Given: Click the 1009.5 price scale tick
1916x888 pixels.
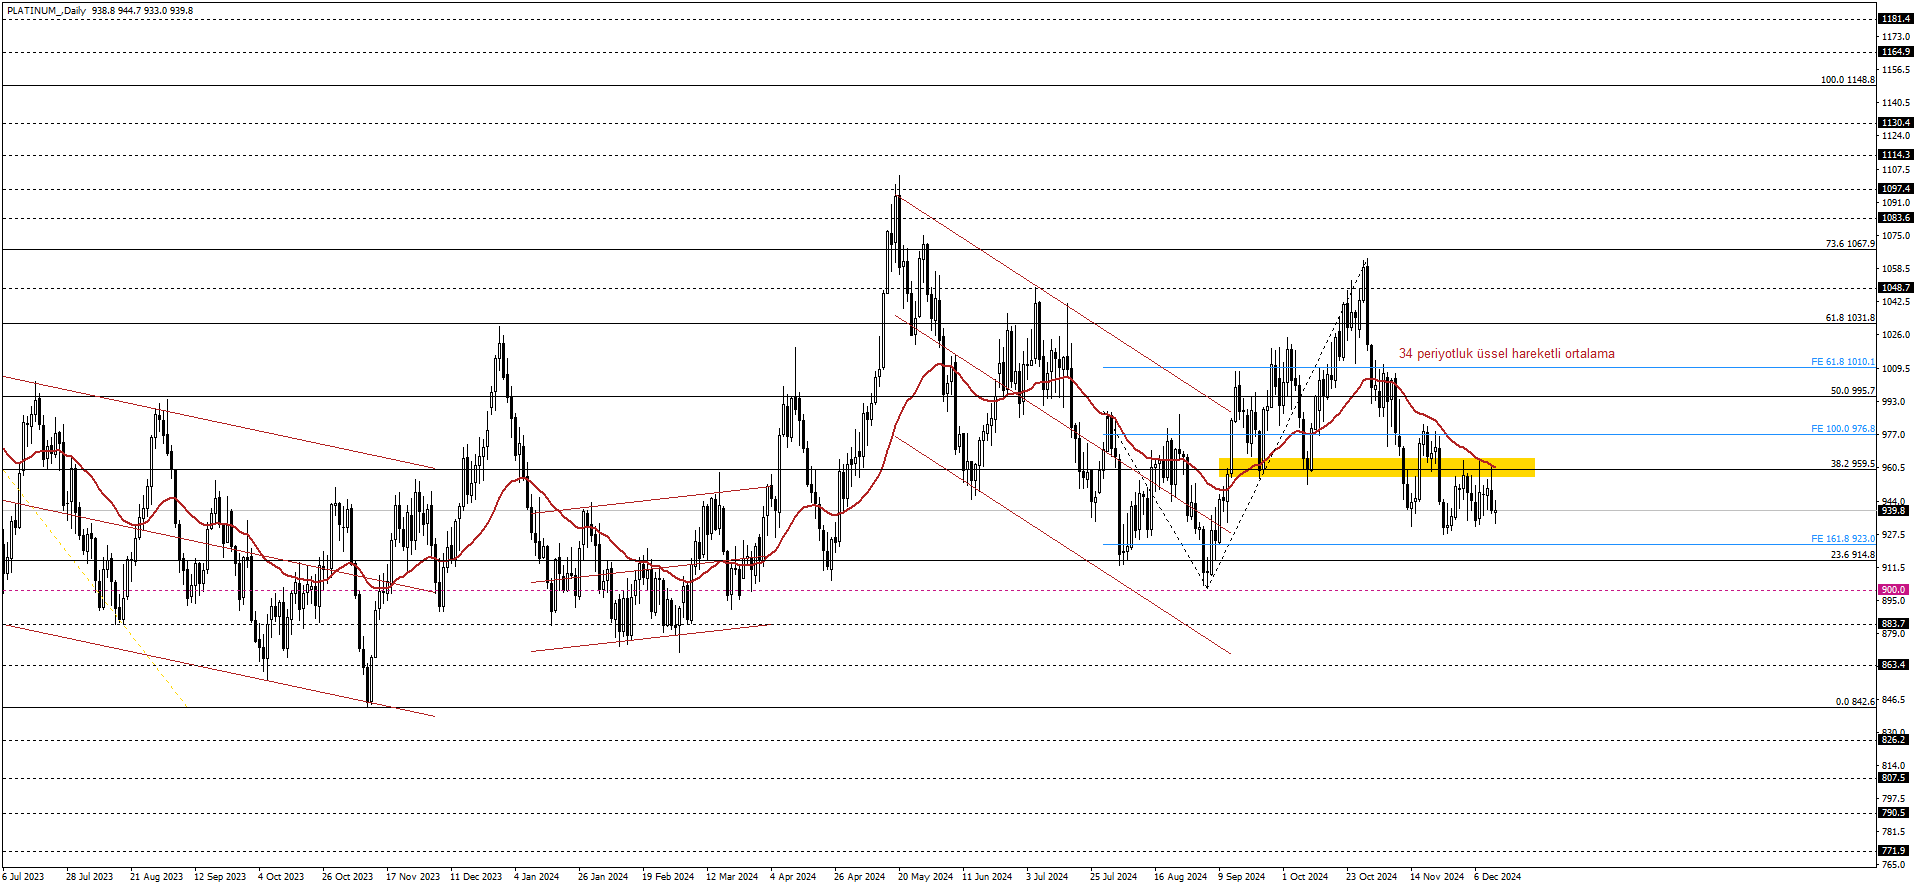Looking at the screenshot, I should click(x=1895, y=369).
